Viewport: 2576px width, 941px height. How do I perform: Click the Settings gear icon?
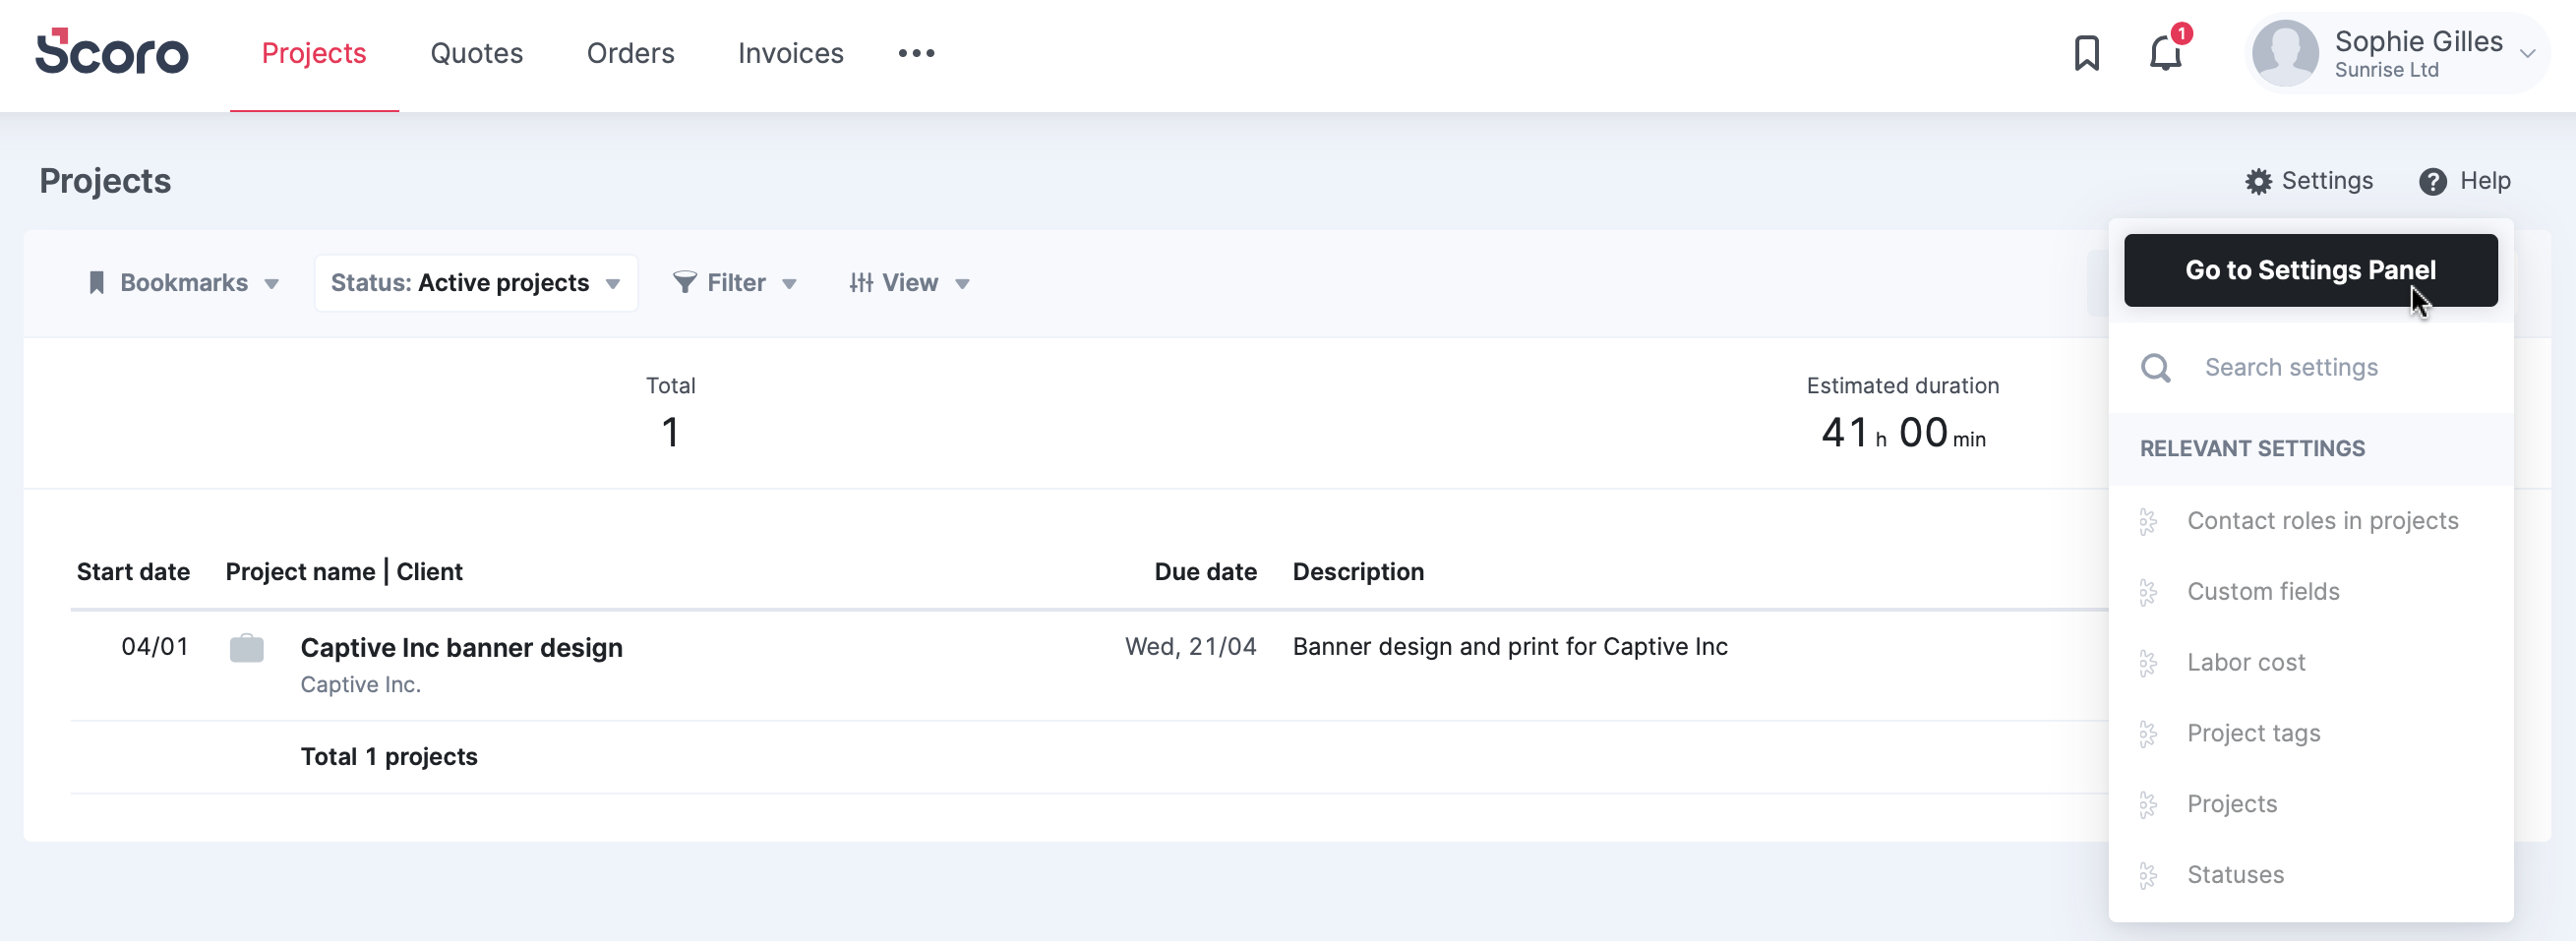(2258, 181)
